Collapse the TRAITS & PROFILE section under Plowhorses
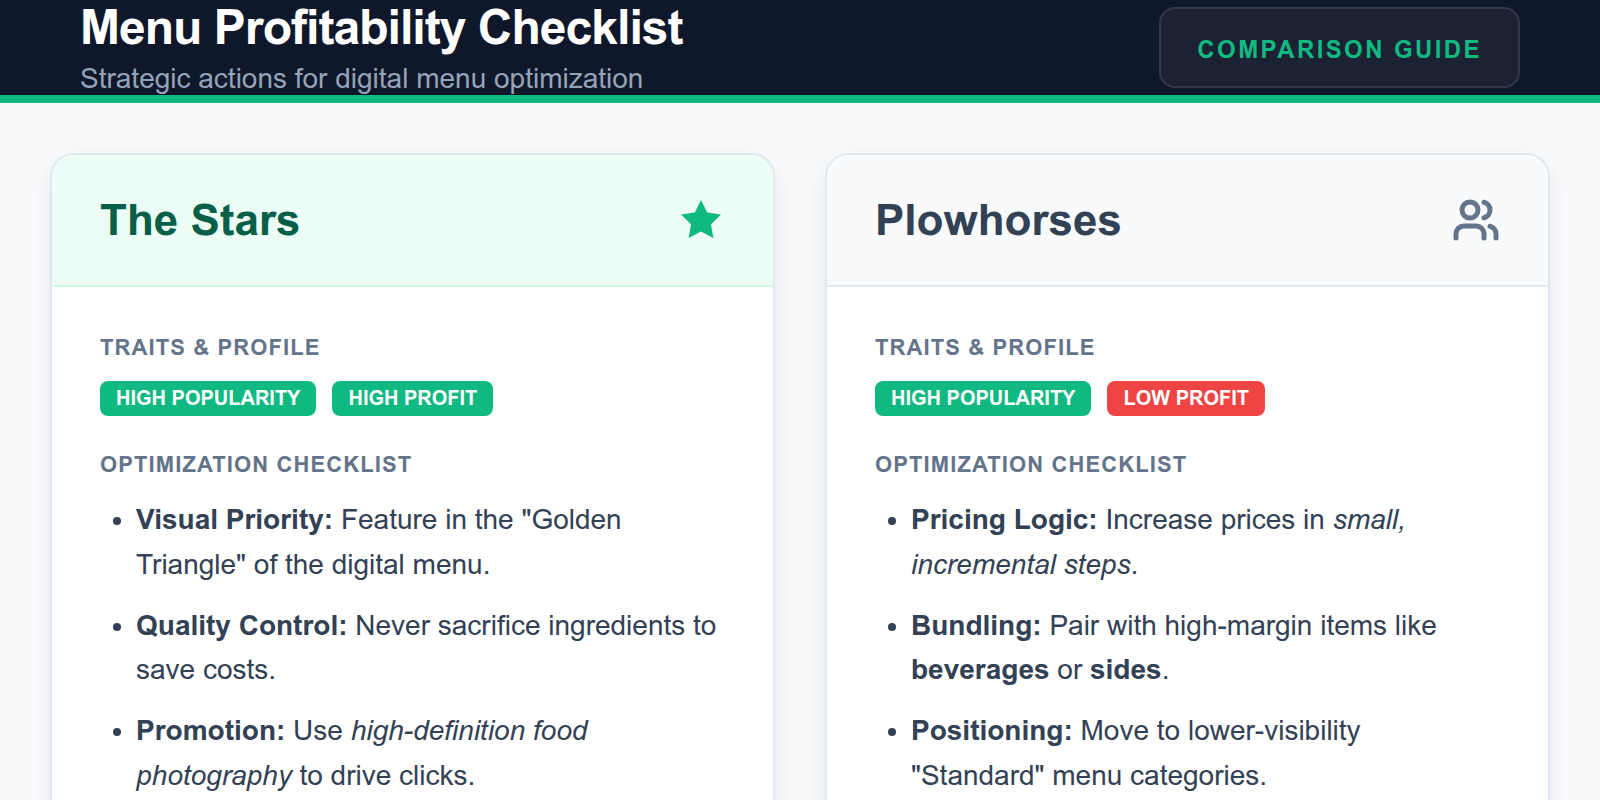The image size is (1600, 800). (984, 347)
